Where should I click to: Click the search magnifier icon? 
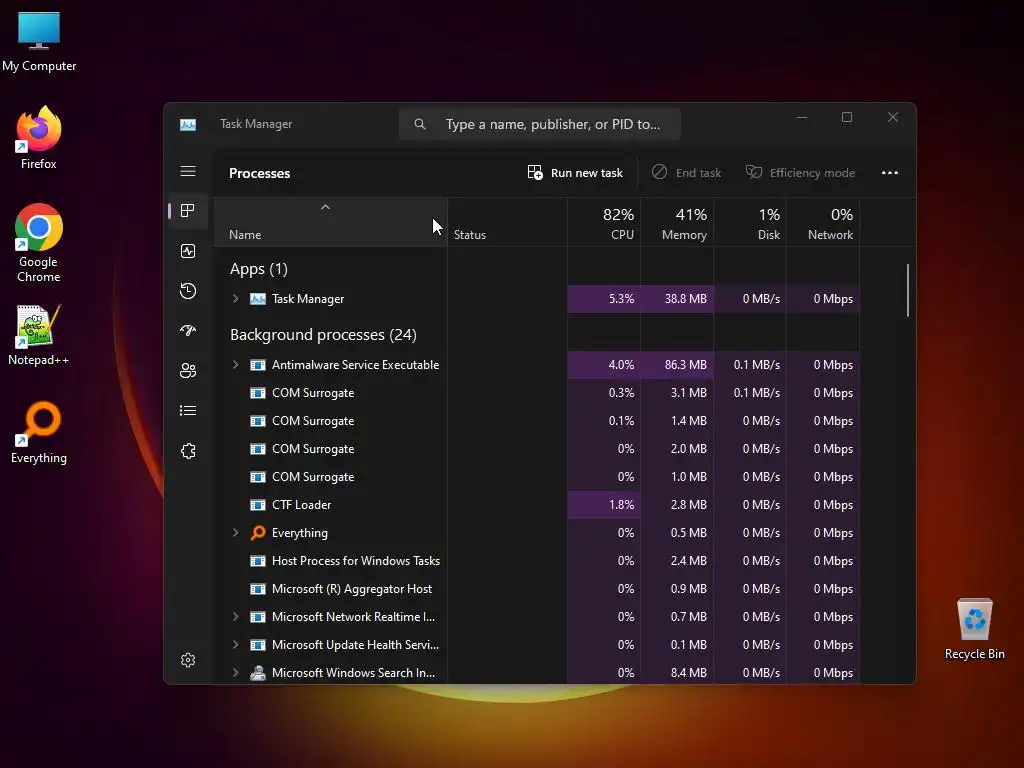(420, 124)
